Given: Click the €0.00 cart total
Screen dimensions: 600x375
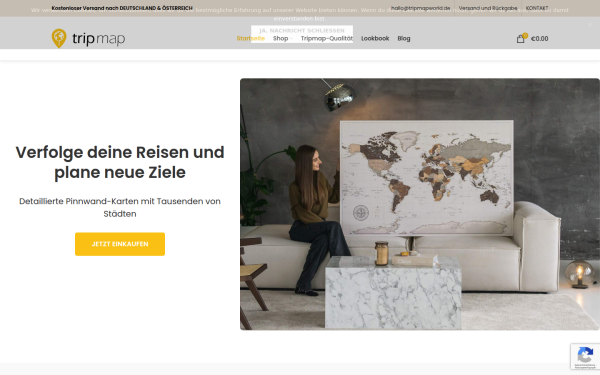Looking at the screenshot, I should pyautogui.click(x=540, y=39).
